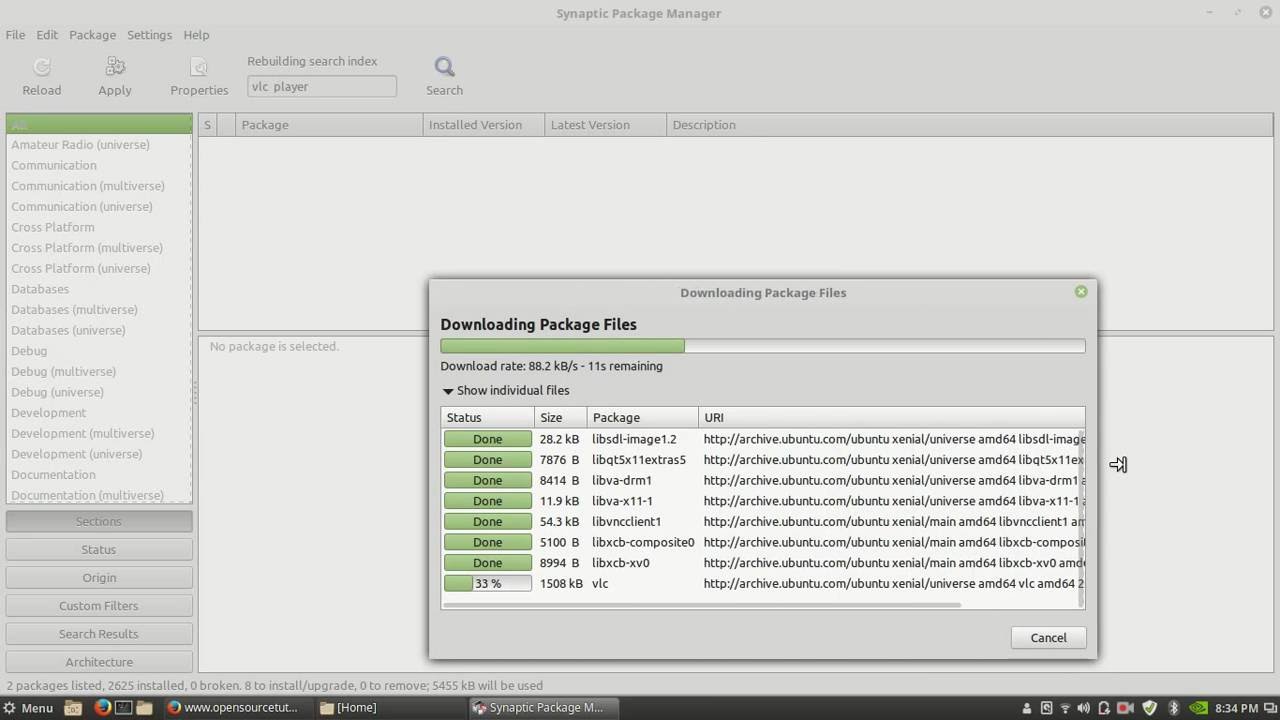
Task: Open the Wi-Fi network tray icon
Action: point(1066,708)
